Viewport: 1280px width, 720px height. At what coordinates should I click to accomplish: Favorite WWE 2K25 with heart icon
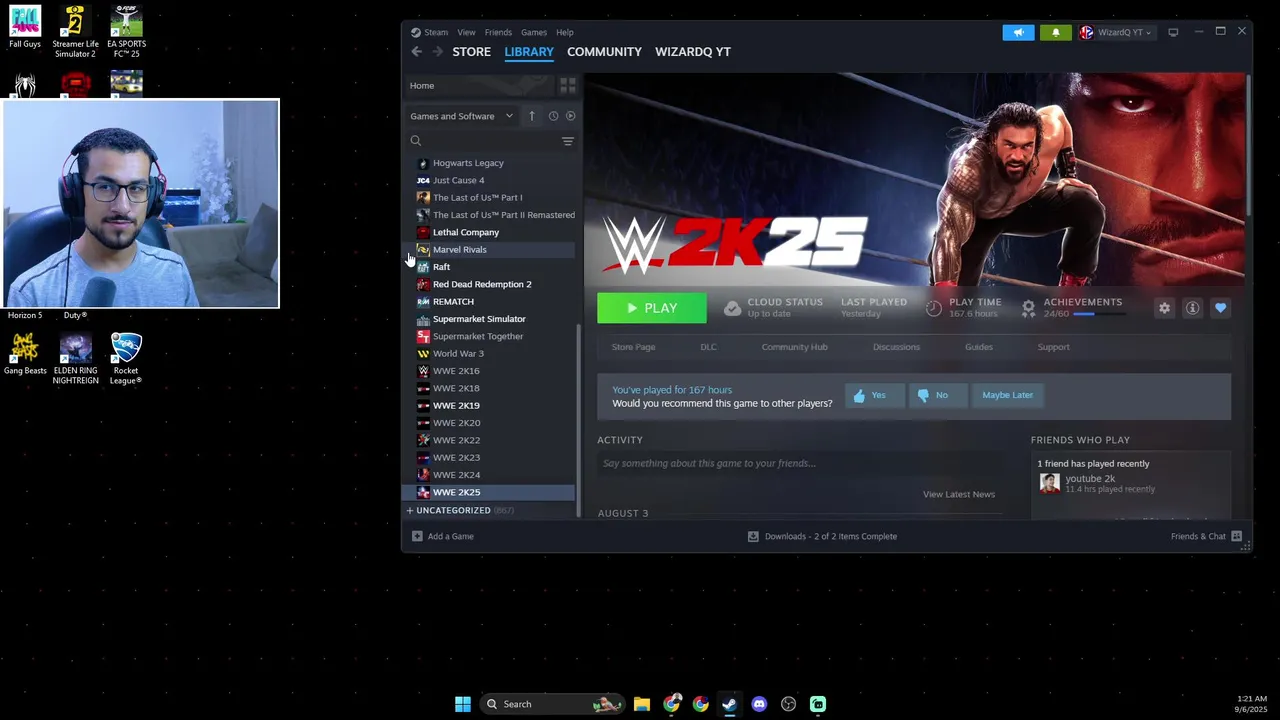[x=1220, y=308]
